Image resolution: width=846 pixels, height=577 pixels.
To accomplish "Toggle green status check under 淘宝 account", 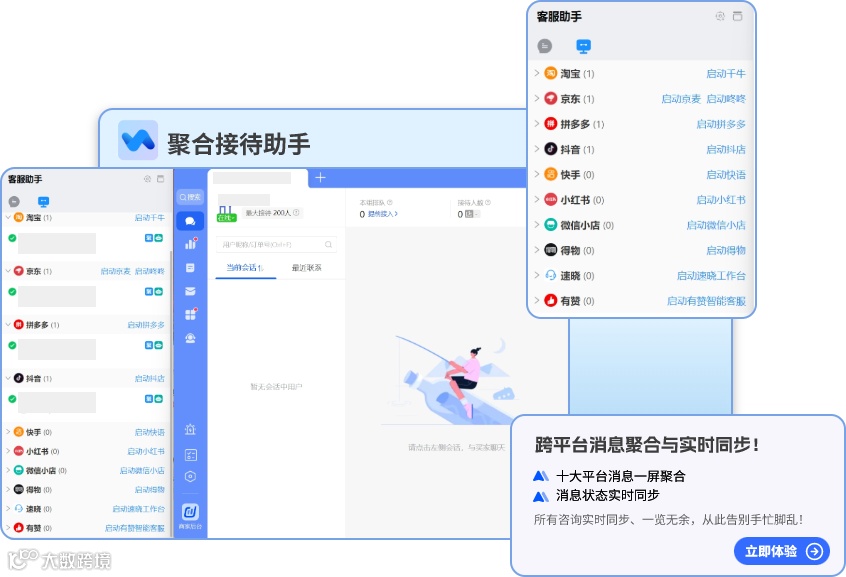I will point(12,238).
